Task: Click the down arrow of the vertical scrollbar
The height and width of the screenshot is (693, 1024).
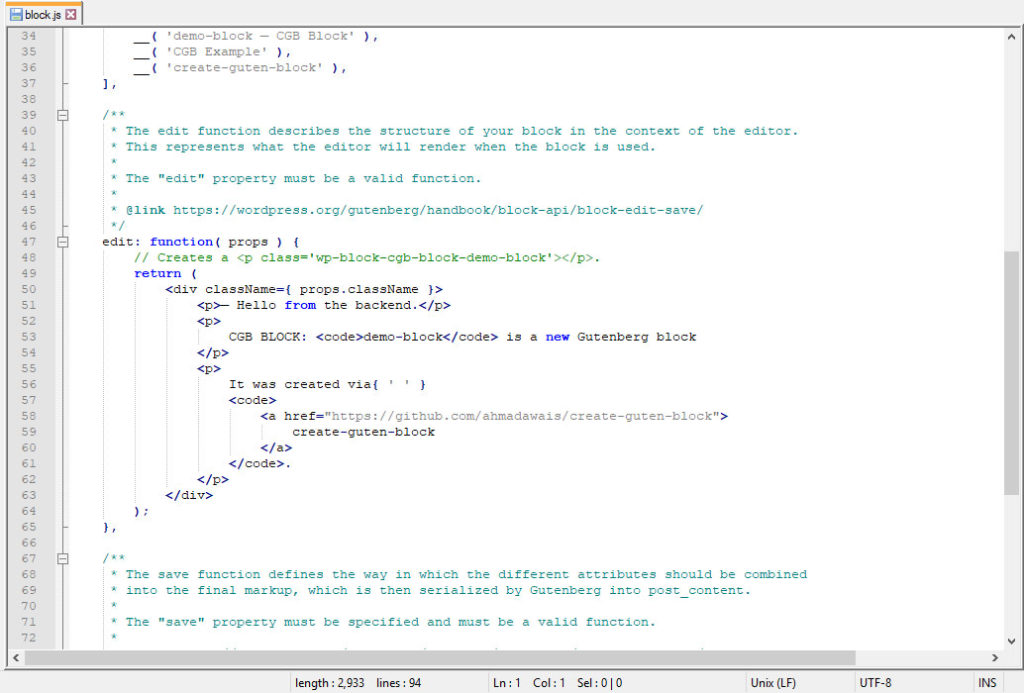Action: point(1009,638)
